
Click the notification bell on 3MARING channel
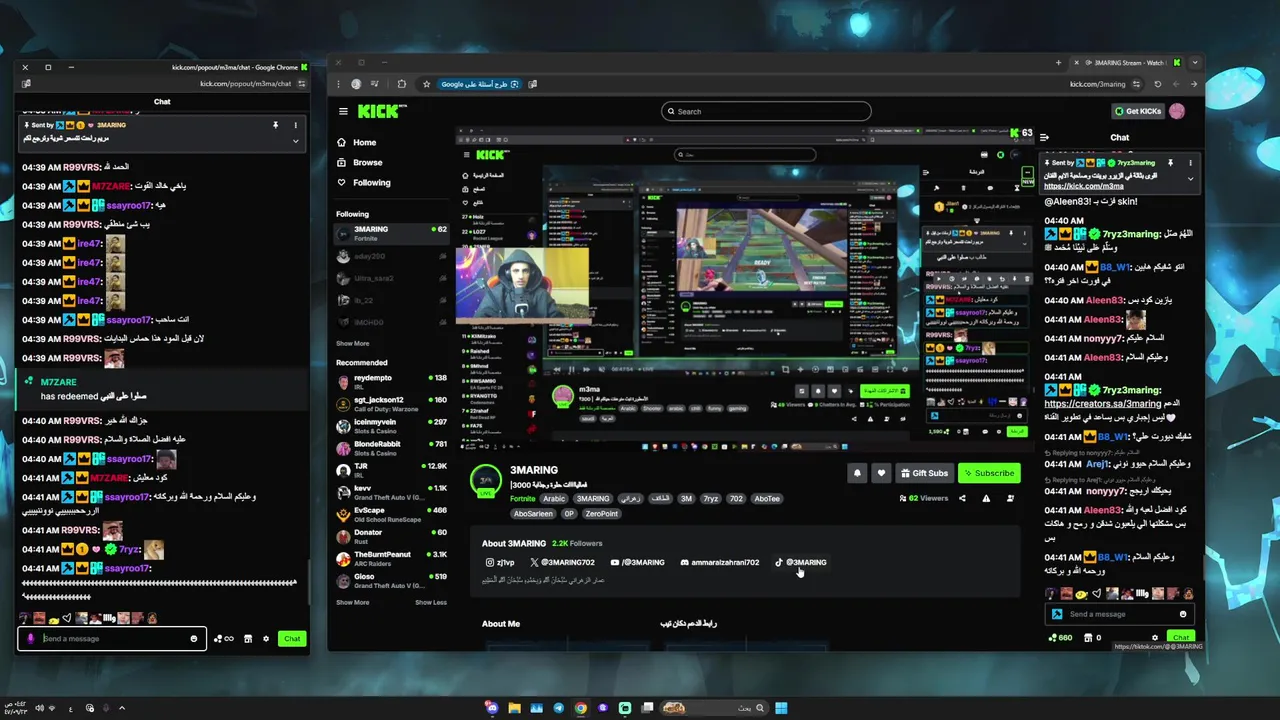857,473
